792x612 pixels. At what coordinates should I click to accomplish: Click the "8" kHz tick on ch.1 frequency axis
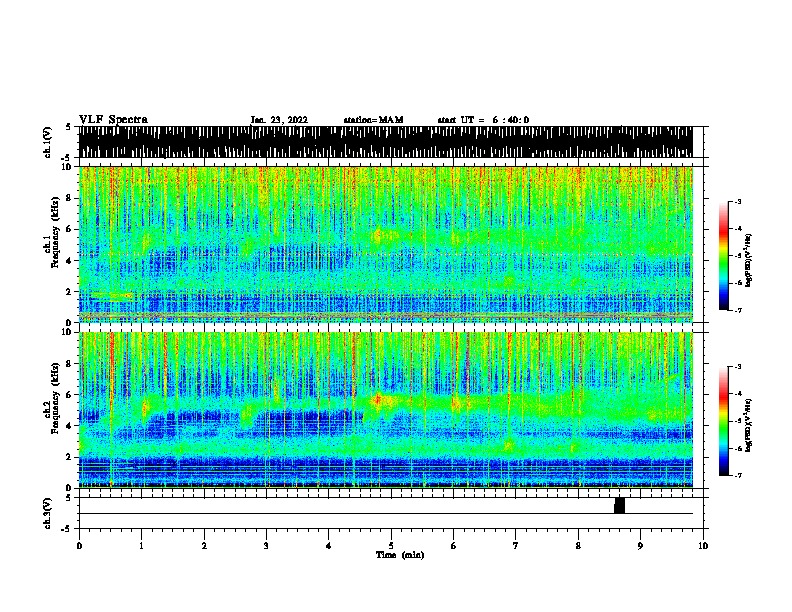(69, 198)
